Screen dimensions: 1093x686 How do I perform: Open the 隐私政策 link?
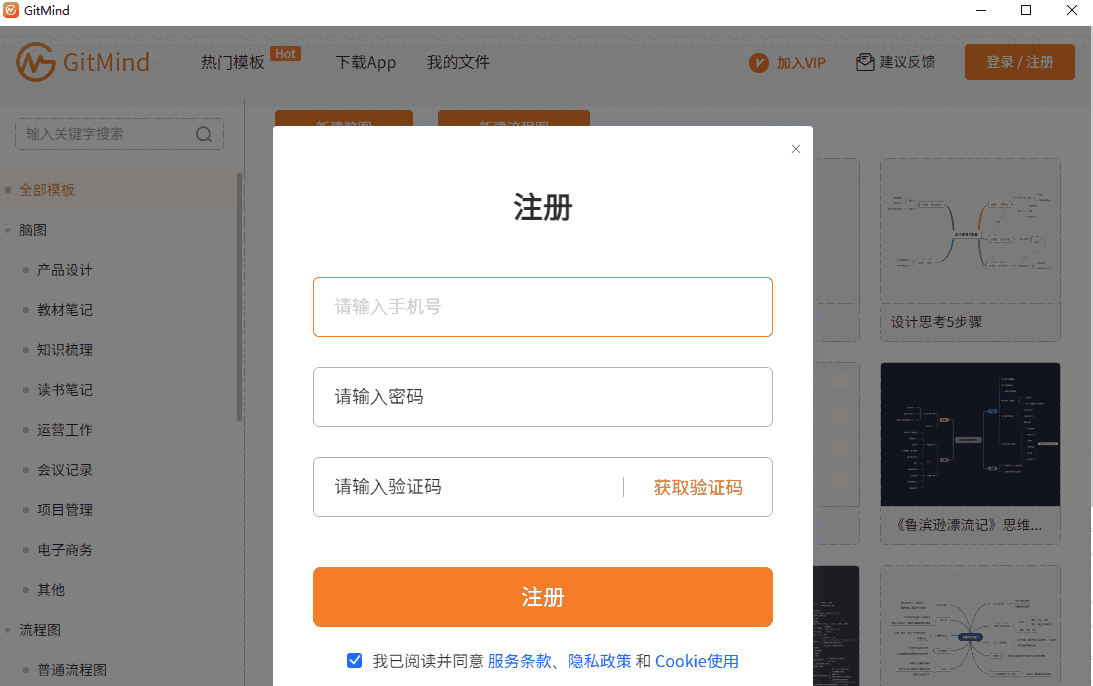[600, 661]
